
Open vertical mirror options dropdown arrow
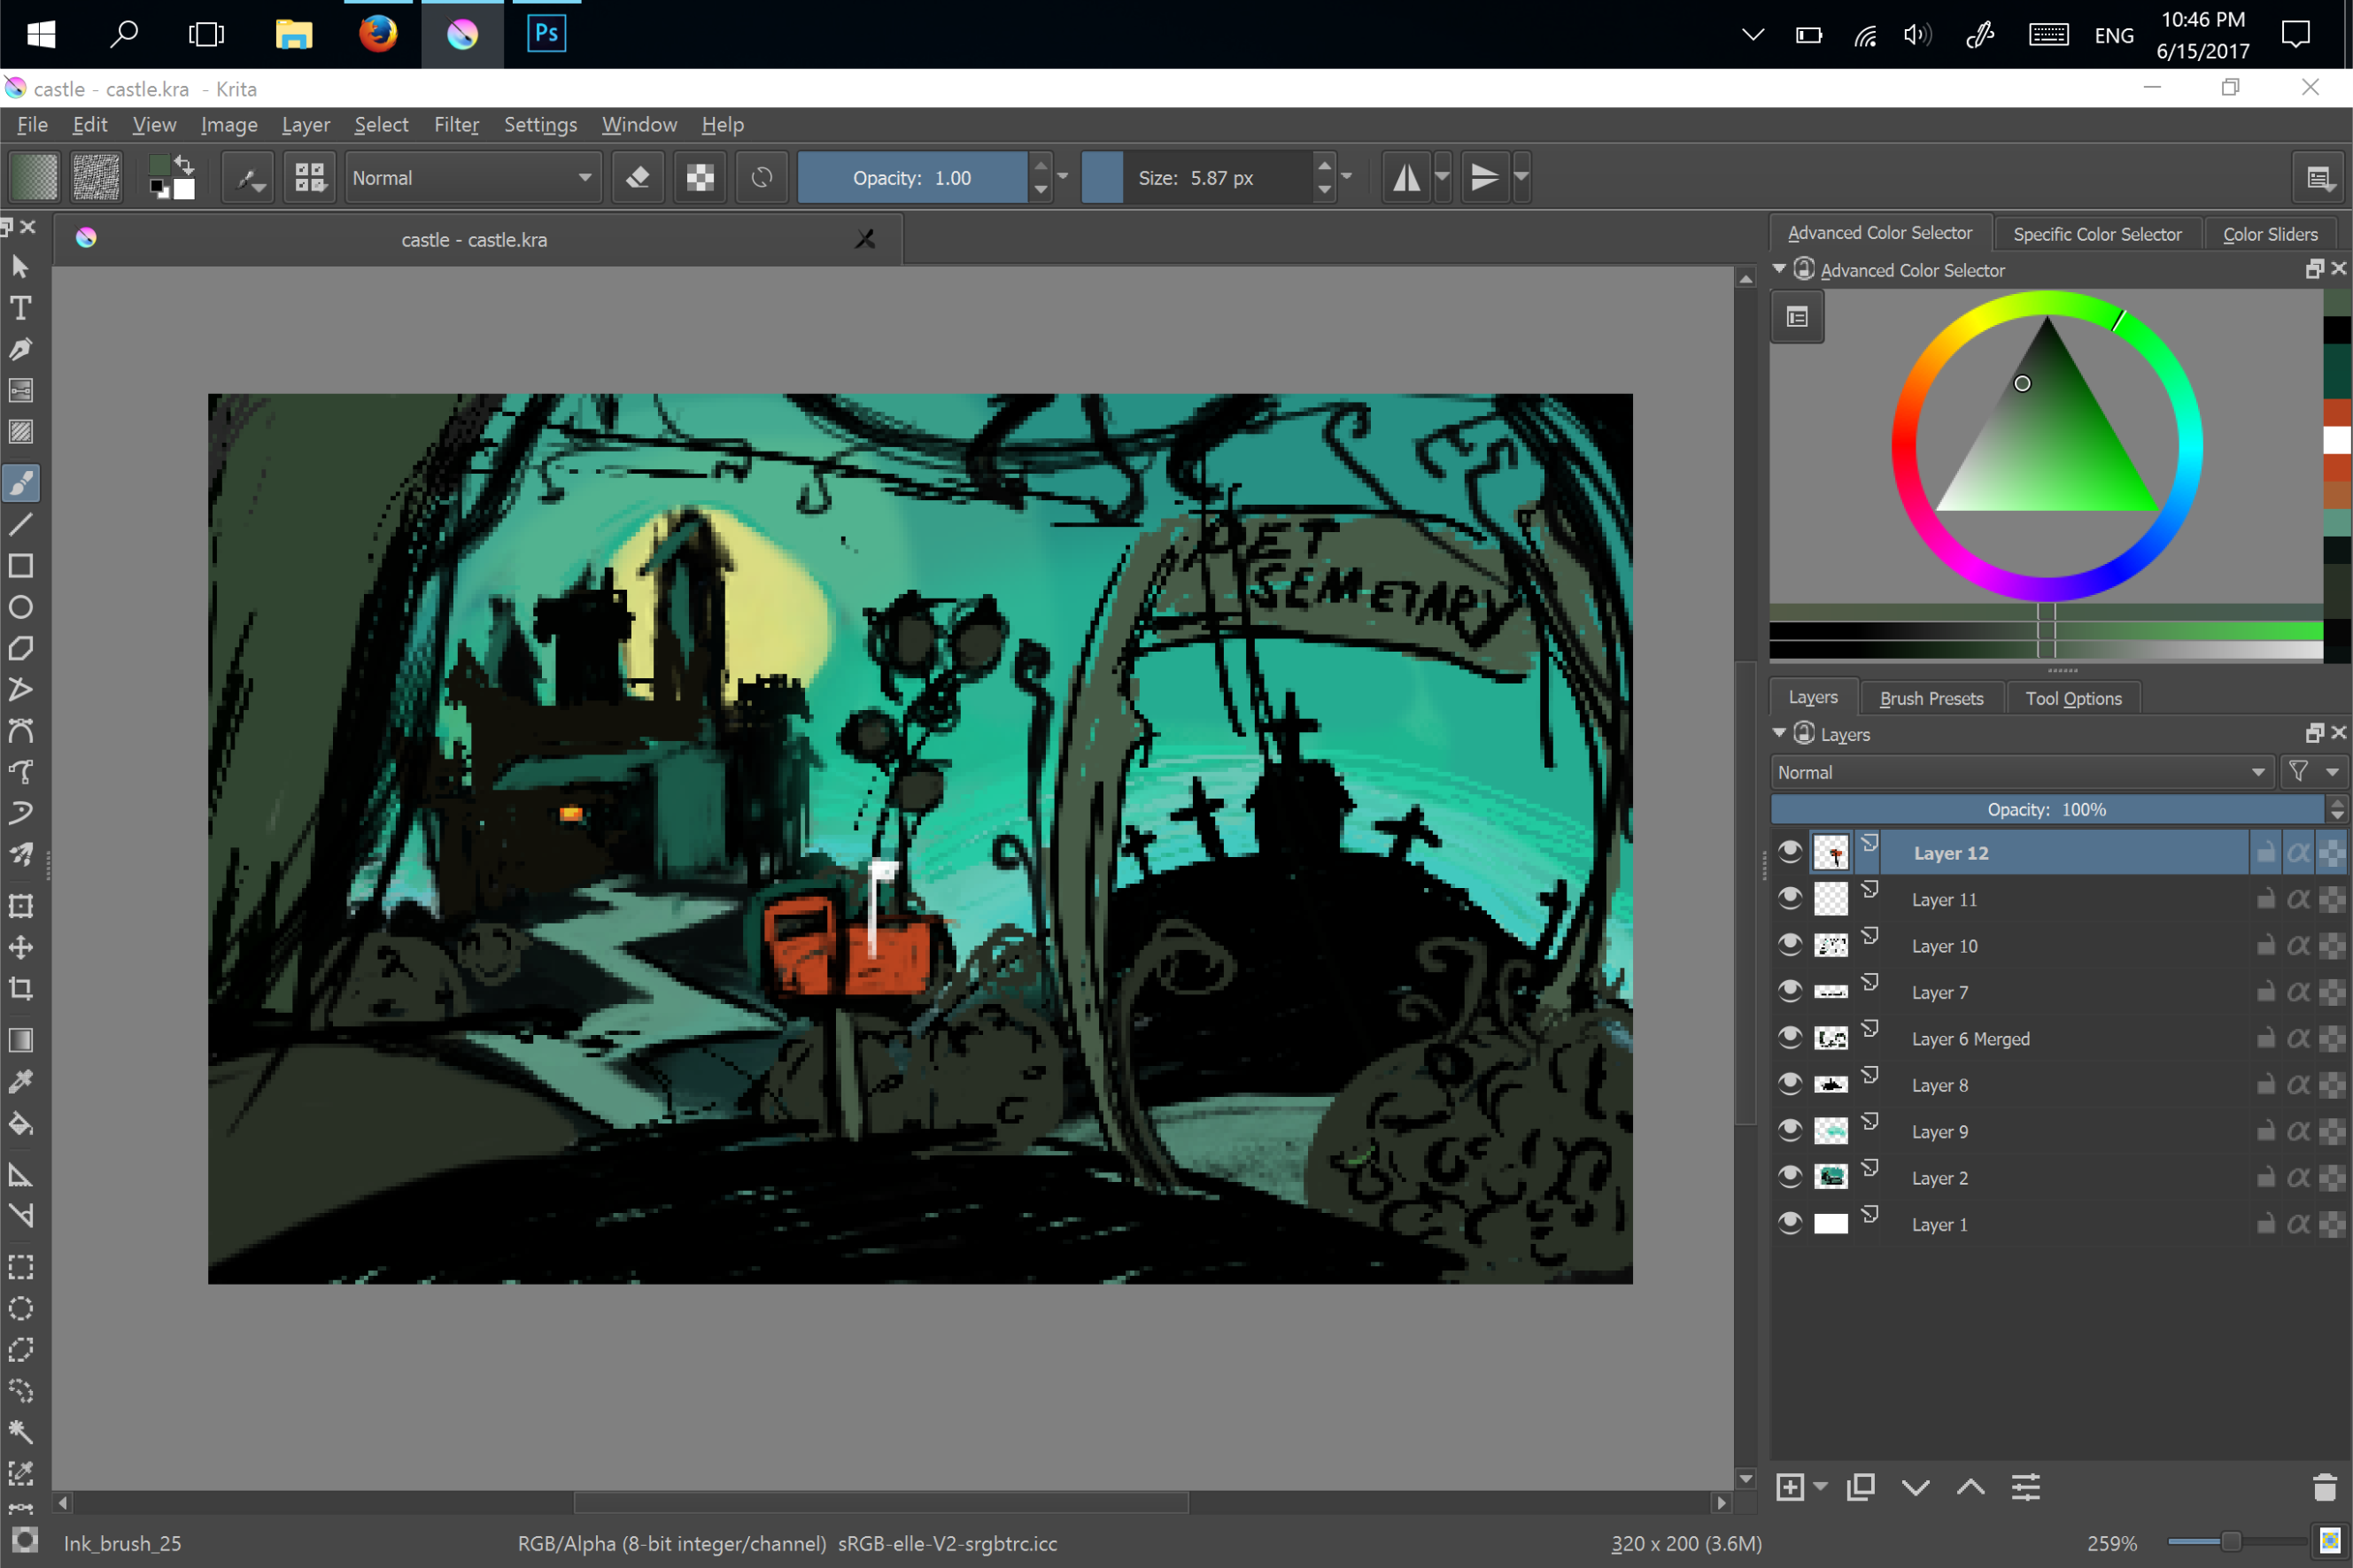(x=1521, y=178)
